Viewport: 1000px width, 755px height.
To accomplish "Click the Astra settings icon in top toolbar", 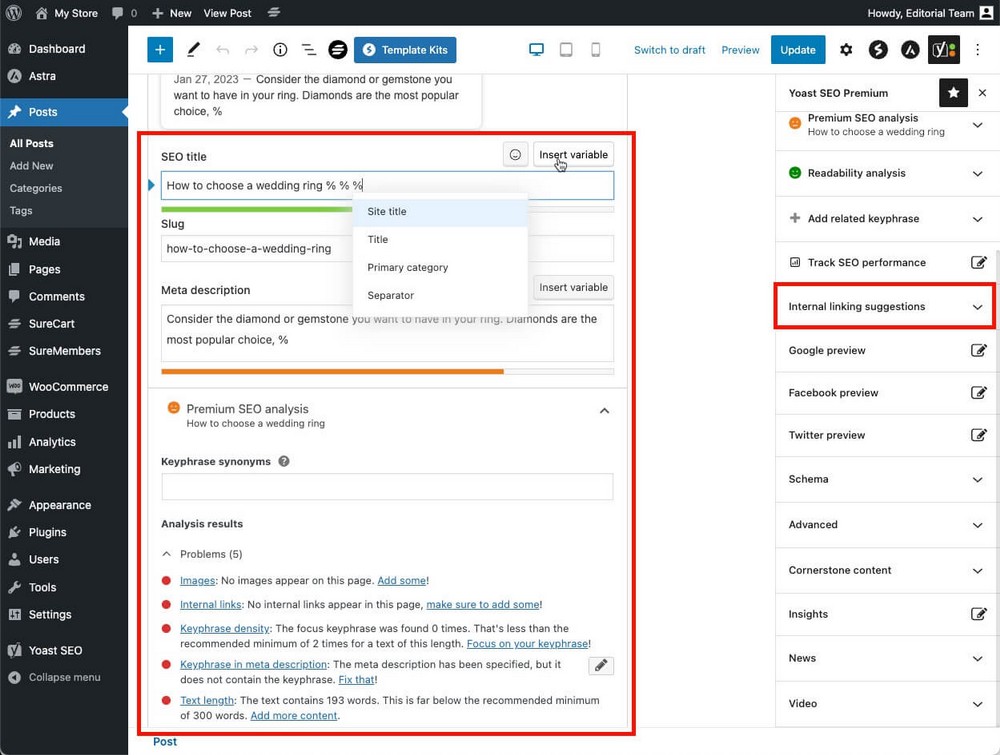I will click(x=910, y=50).
